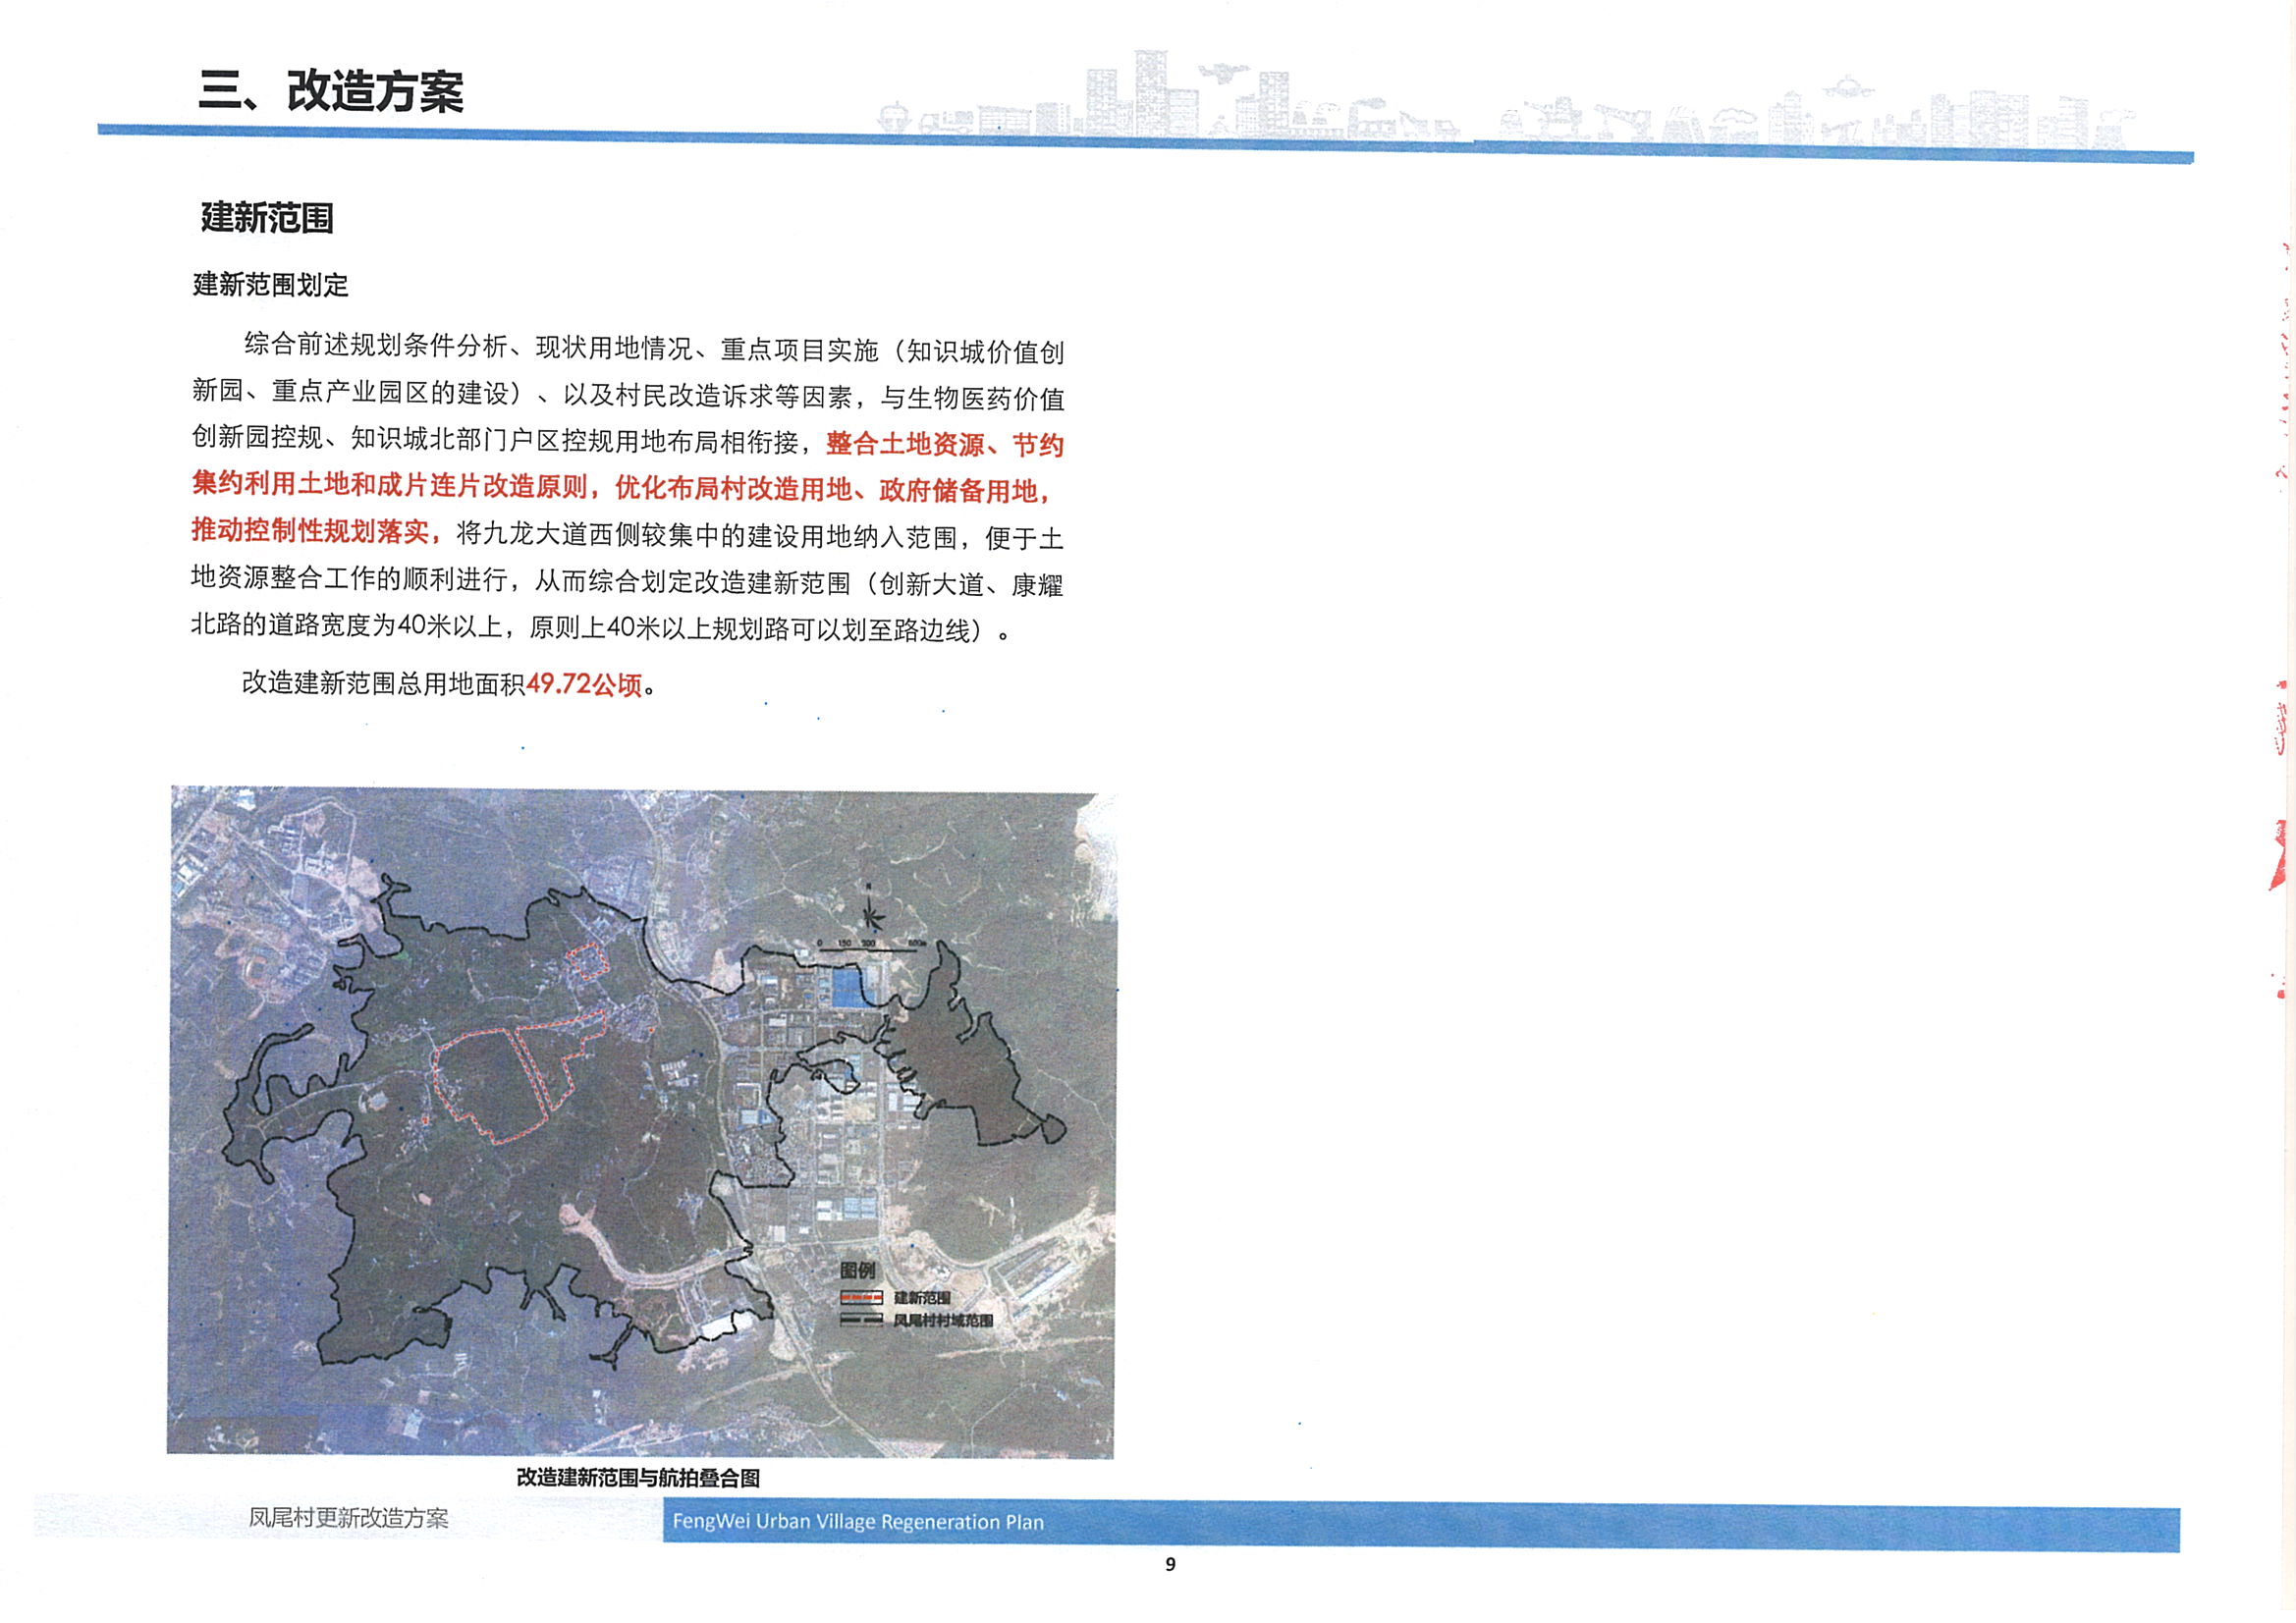Select the red phrase 整合土地资源、节约
Viewport: 2296px width, 1623px height.
click(945, 443)
